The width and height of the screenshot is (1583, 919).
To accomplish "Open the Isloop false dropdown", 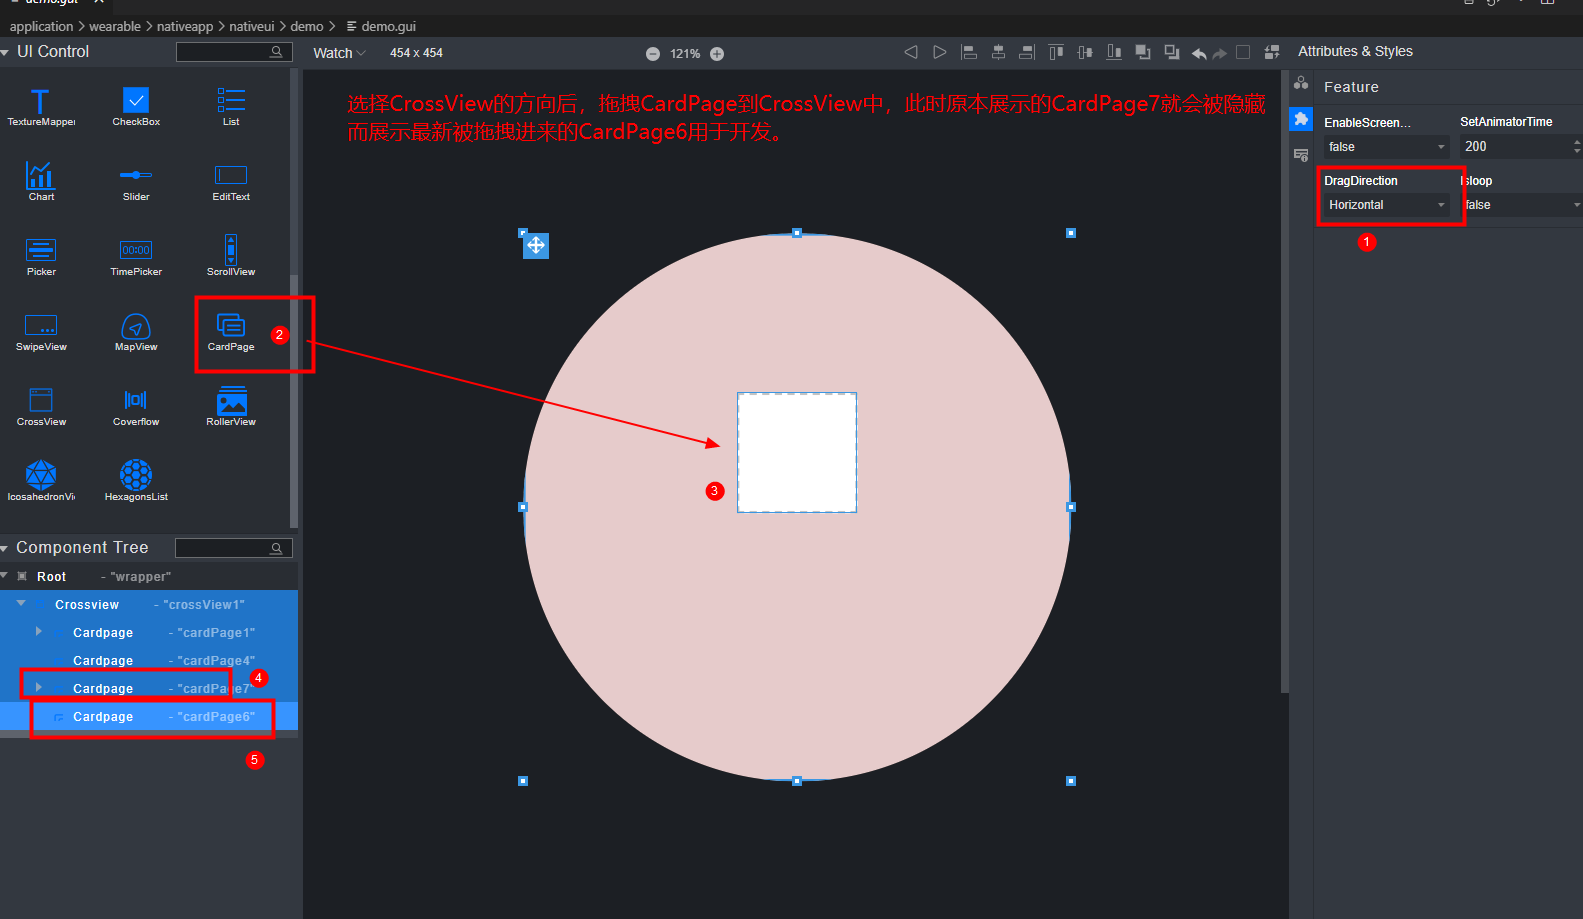I will [x=1521, y=205].
